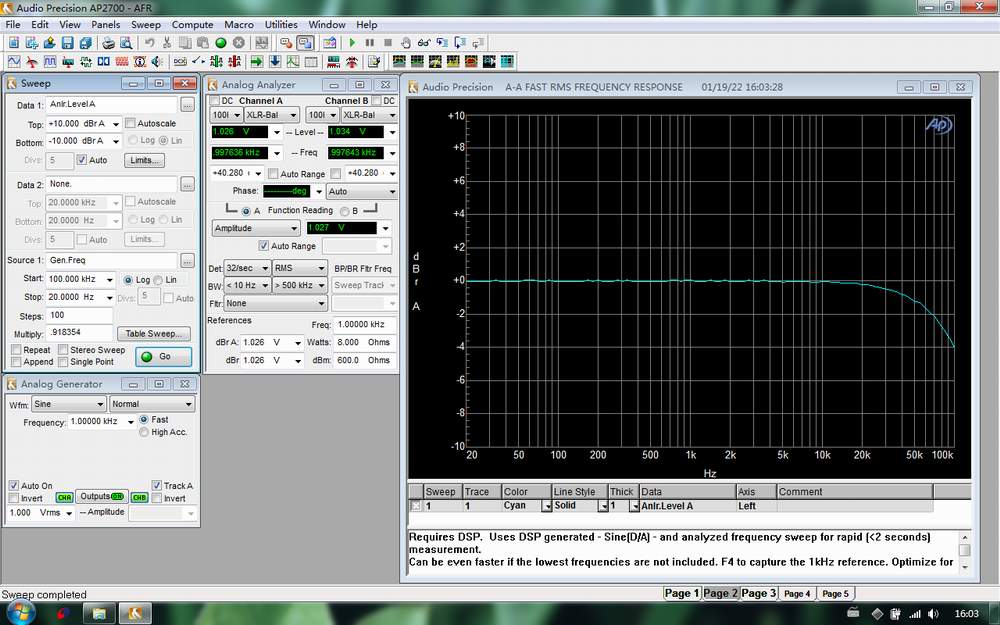Click the green CHA output button in Analog Generator

(x=64, y=497)
